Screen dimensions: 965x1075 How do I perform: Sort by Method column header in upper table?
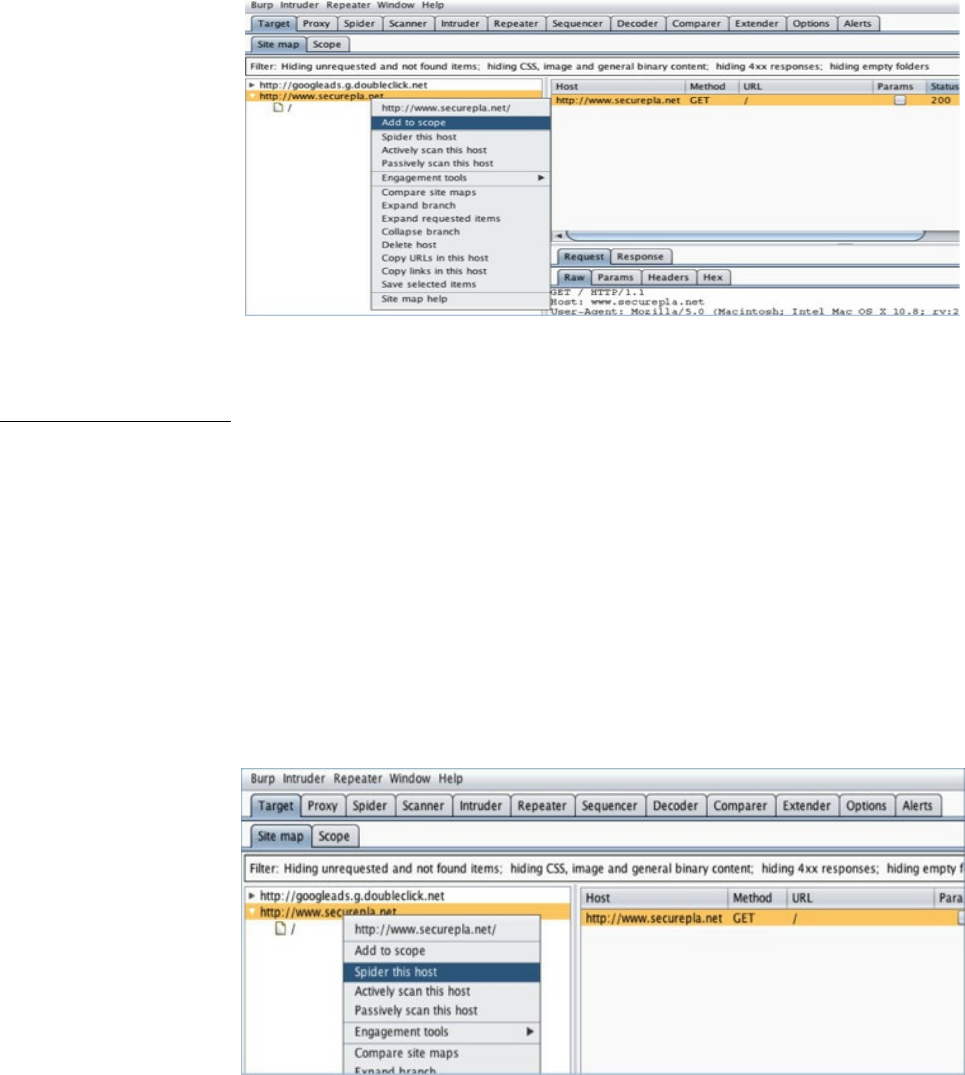(711, 86)
